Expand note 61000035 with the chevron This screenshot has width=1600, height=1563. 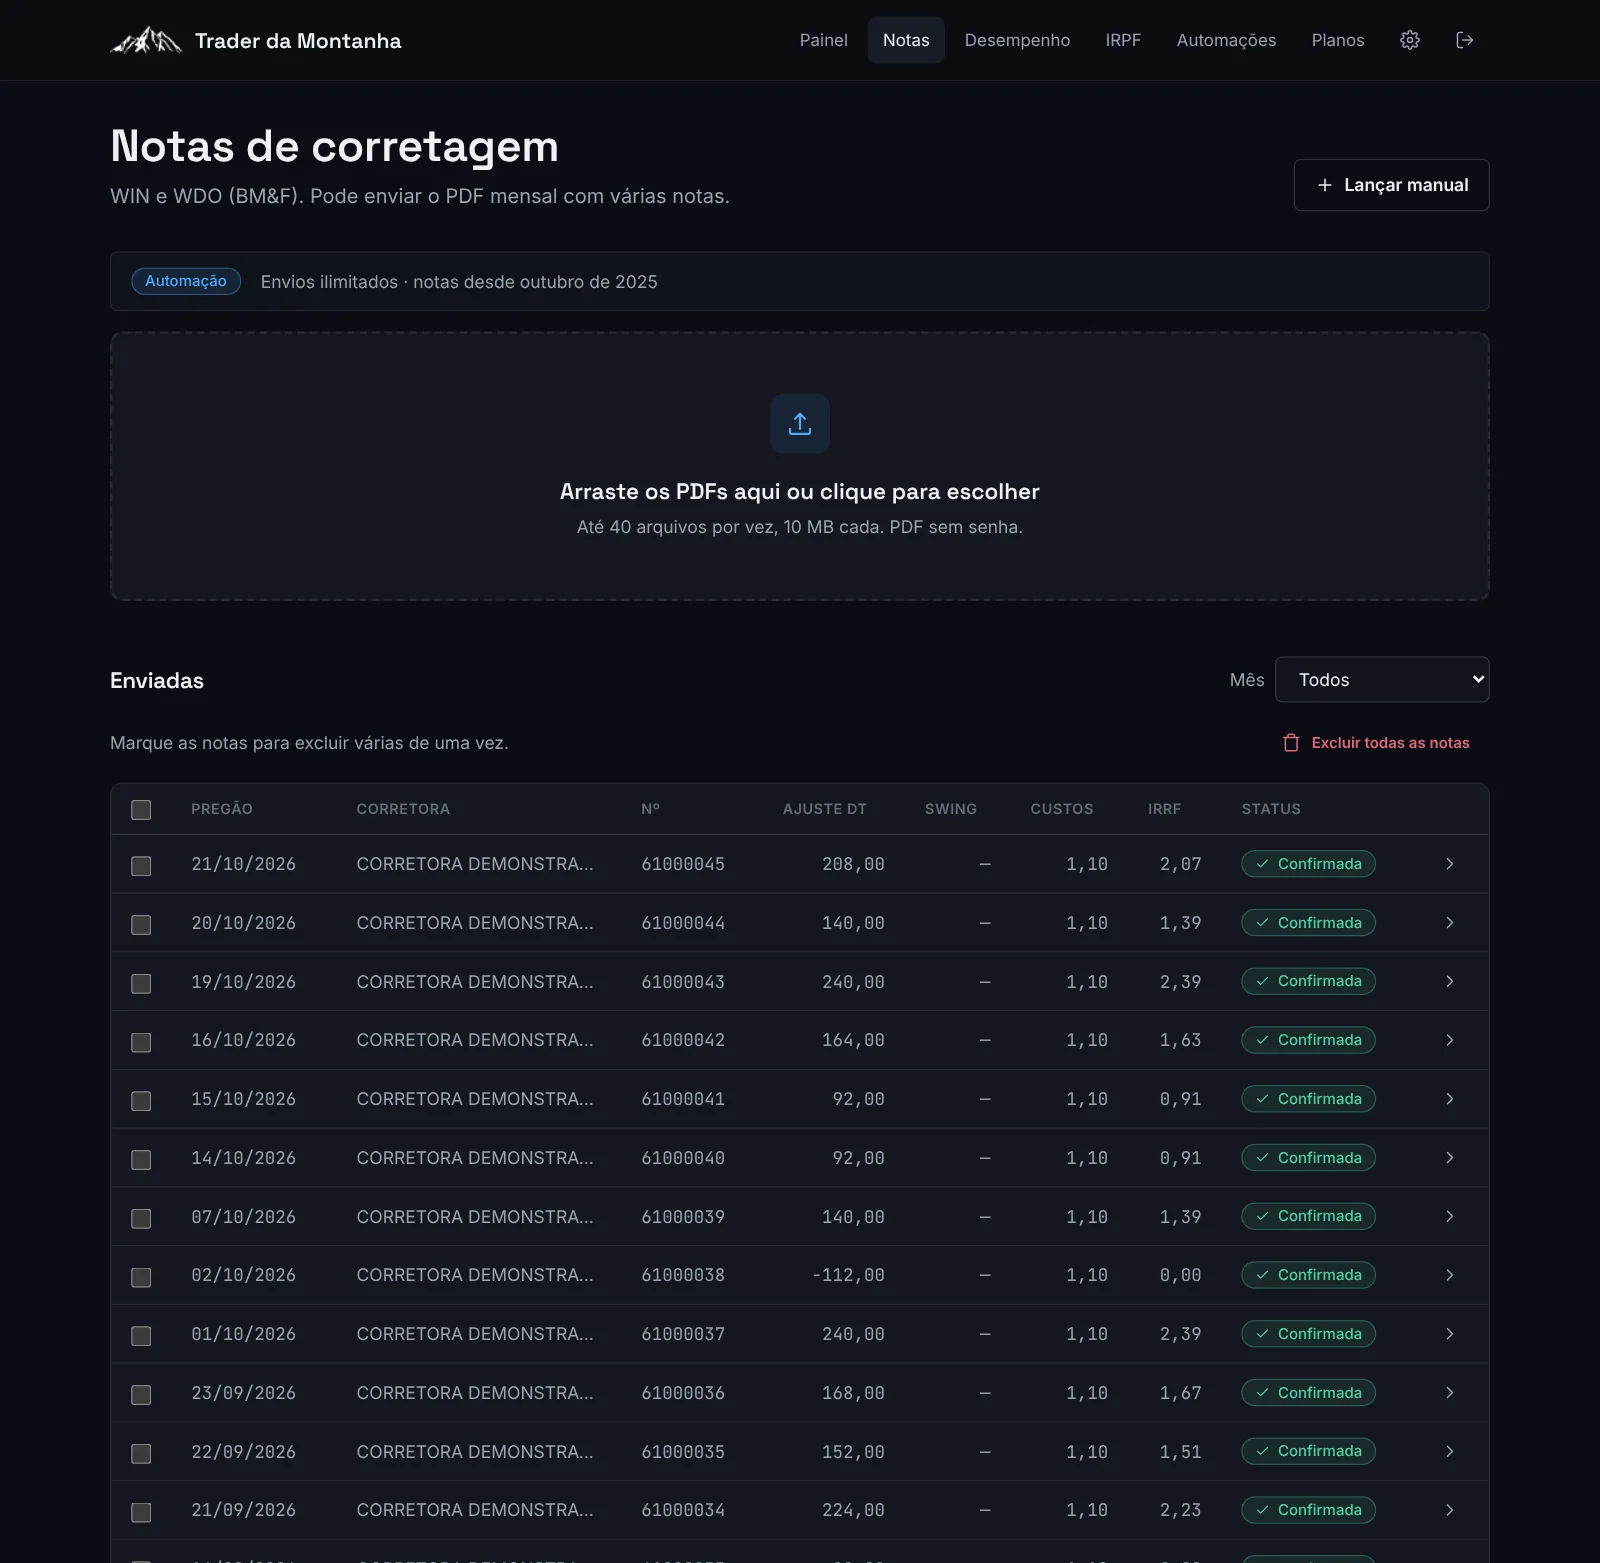coord(1449,1451)
